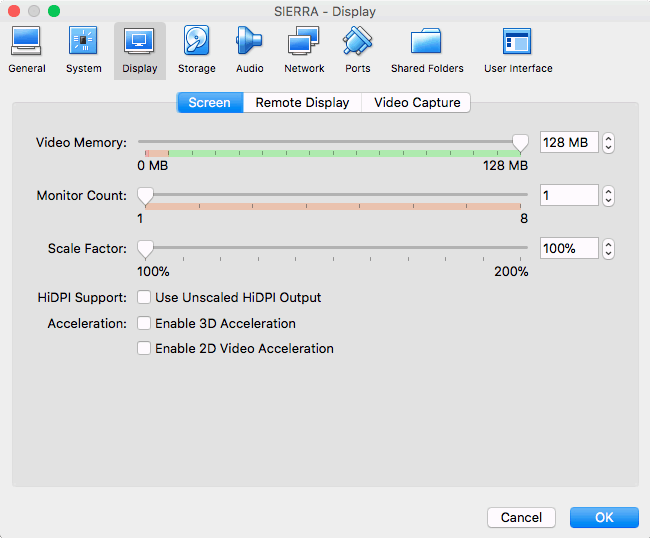Screen dimensions: 650x538
Task: Switch to the Remote Display tab
Action: (x=302, y=102)
